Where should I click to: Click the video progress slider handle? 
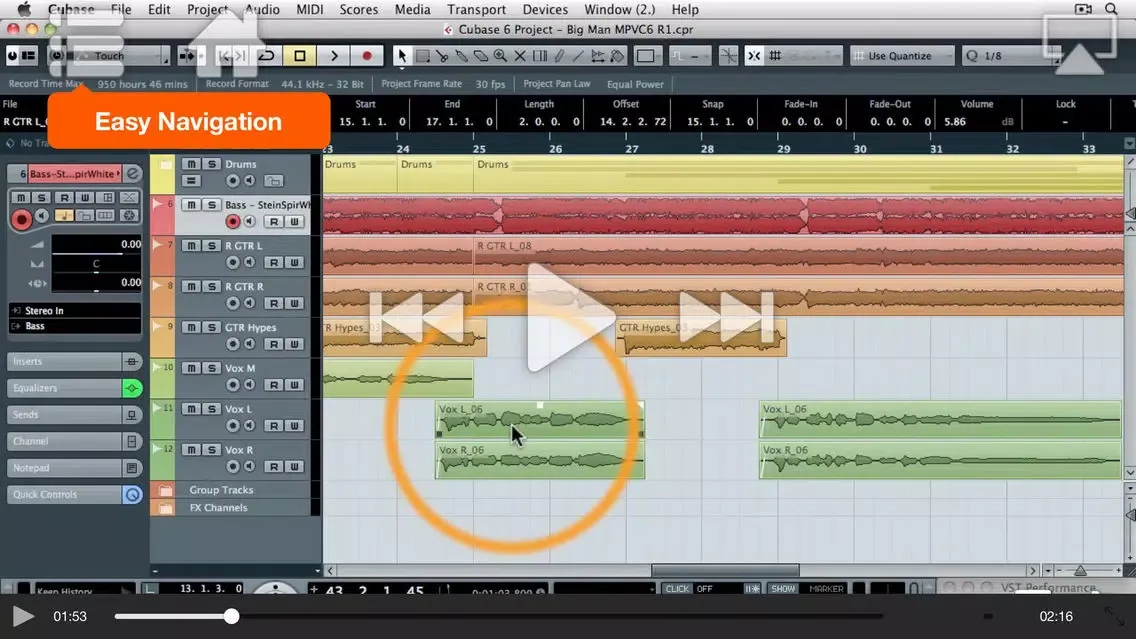[231, 617]
